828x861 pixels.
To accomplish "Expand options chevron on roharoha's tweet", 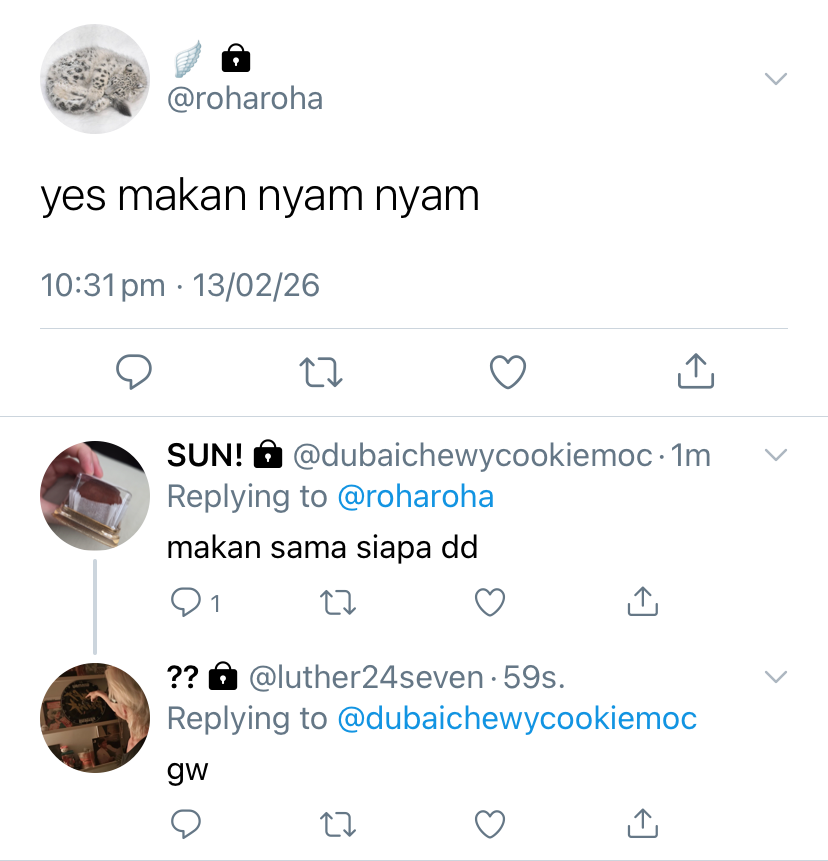I will [776, 79].
